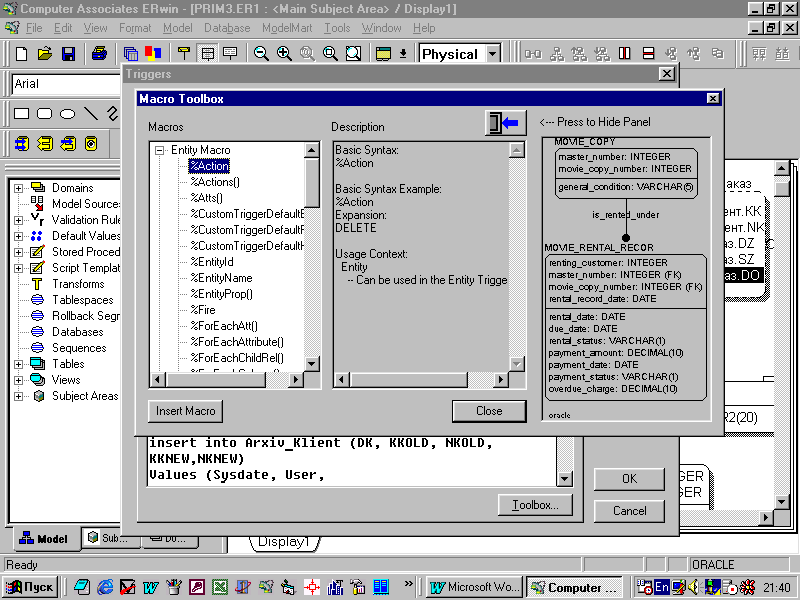Click the zoom in magnifier icon
800x600 pixels.
284,54
